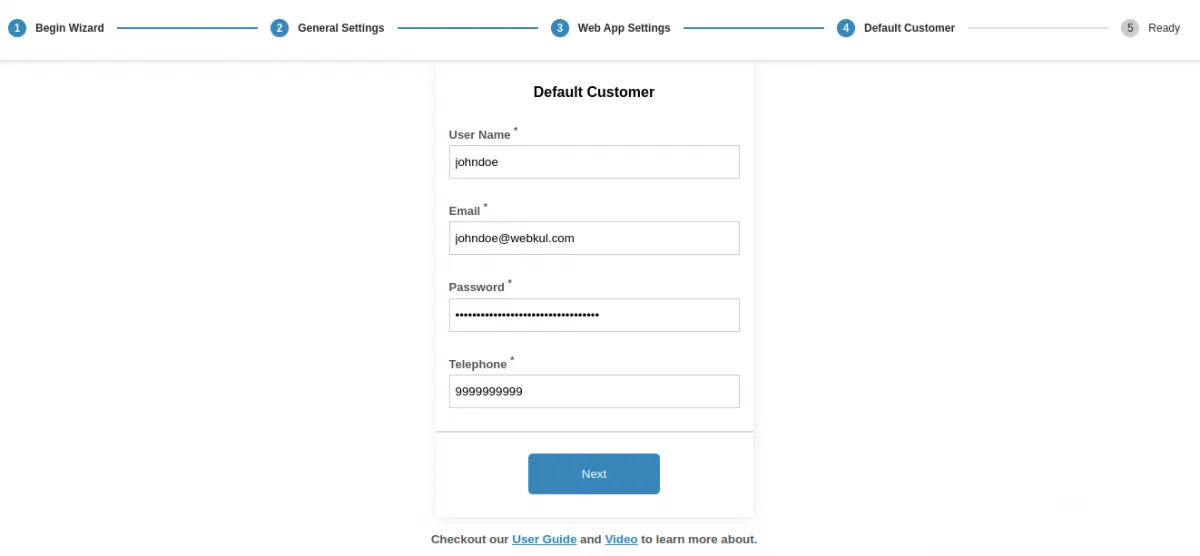1200x556 pixels.
Task: Open General Settings step label
Action: coord(341,28)
